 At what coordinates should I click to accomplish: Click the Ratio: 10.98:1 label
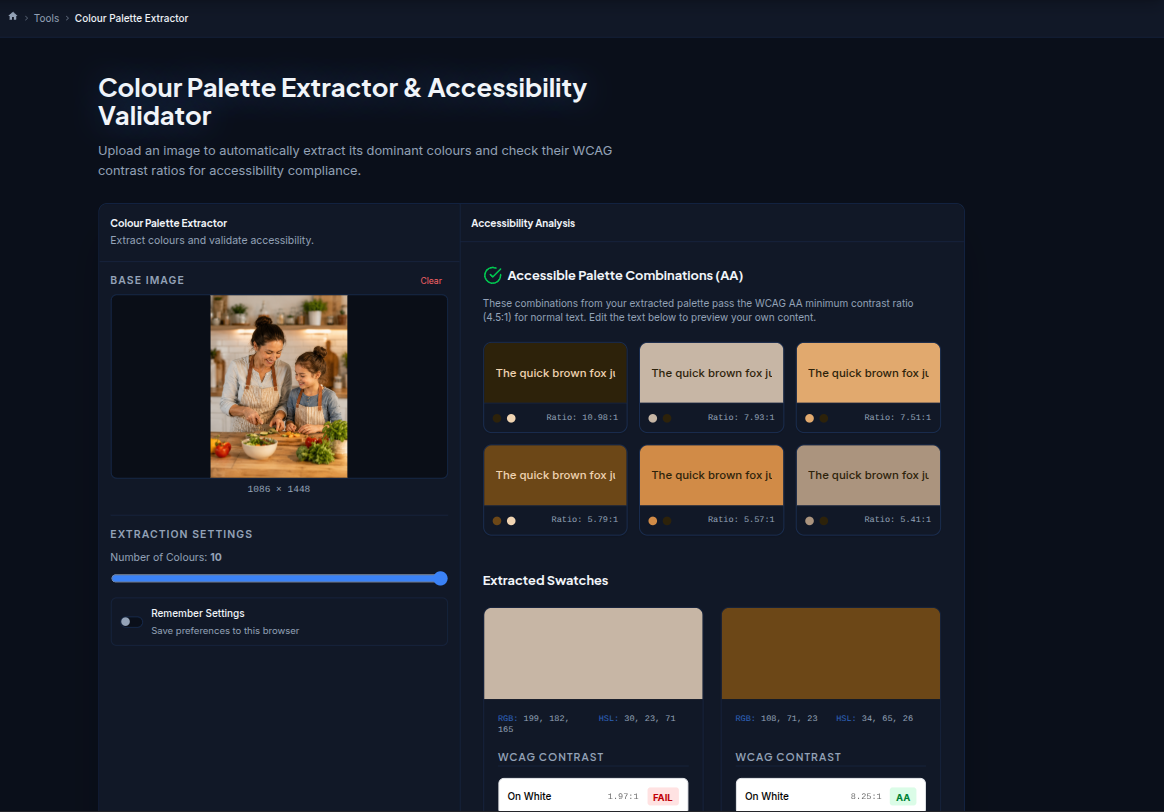tap(582, 417)
